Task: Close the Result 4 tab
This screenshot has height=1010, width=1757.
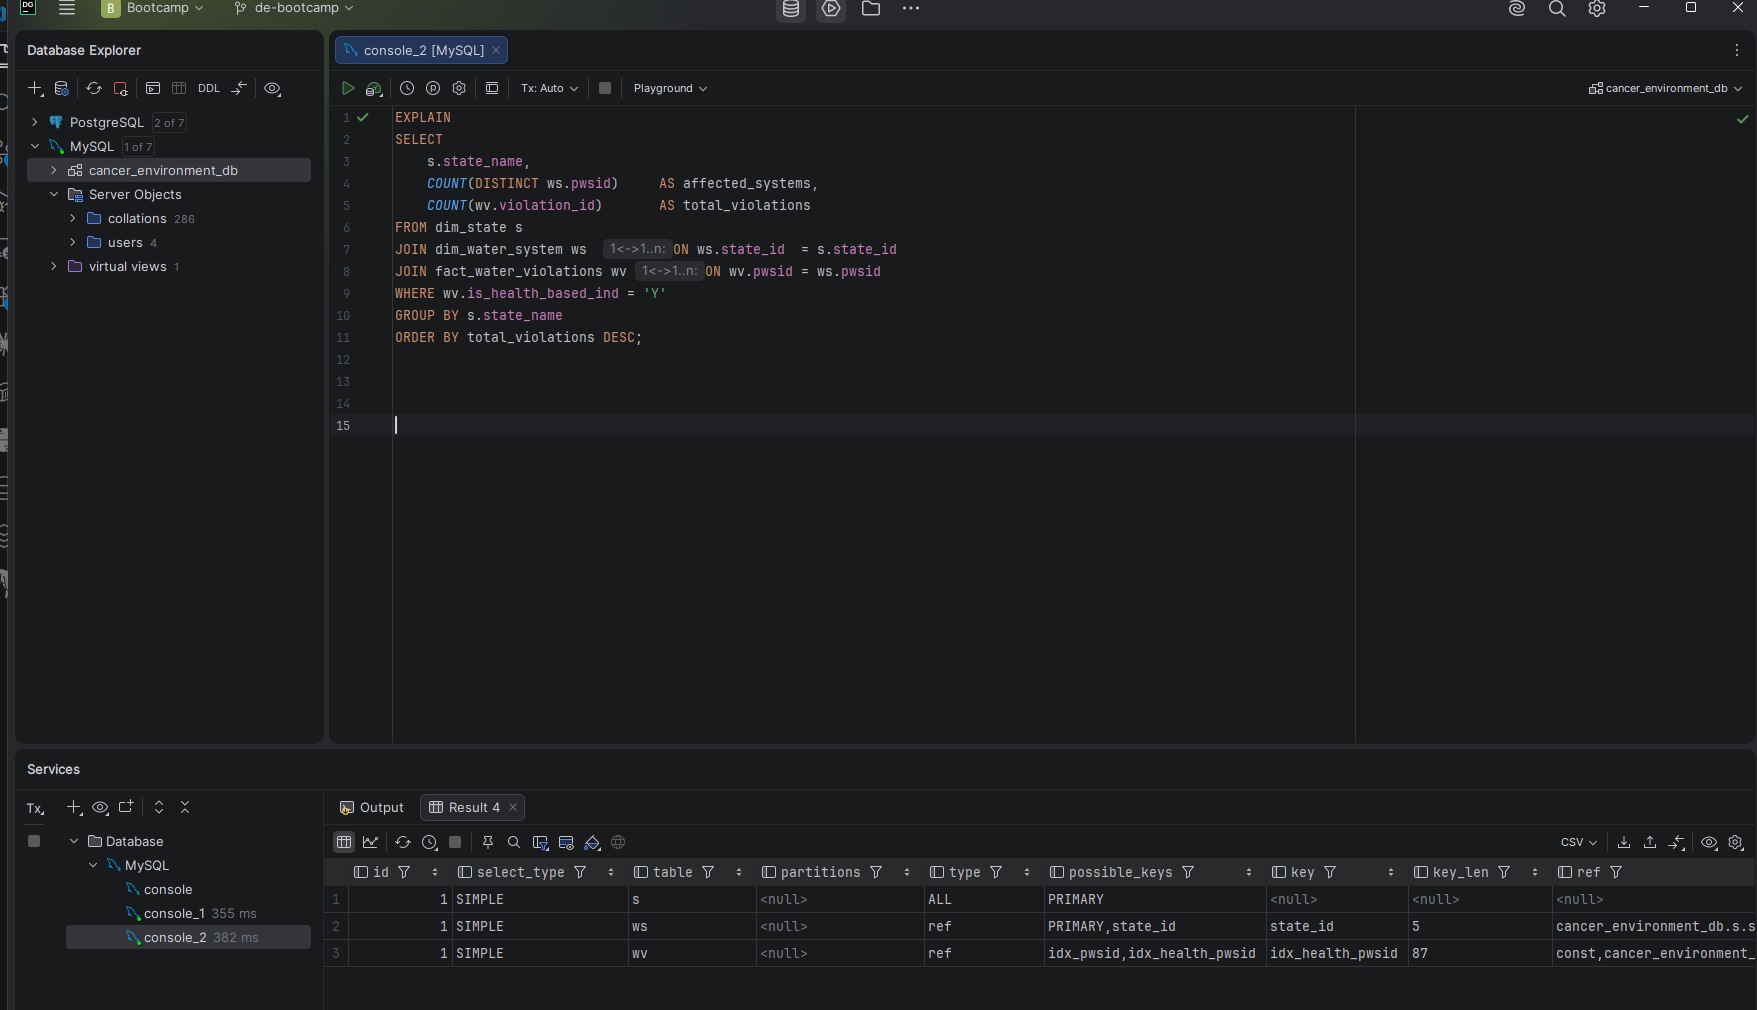Action: (513, 807)
